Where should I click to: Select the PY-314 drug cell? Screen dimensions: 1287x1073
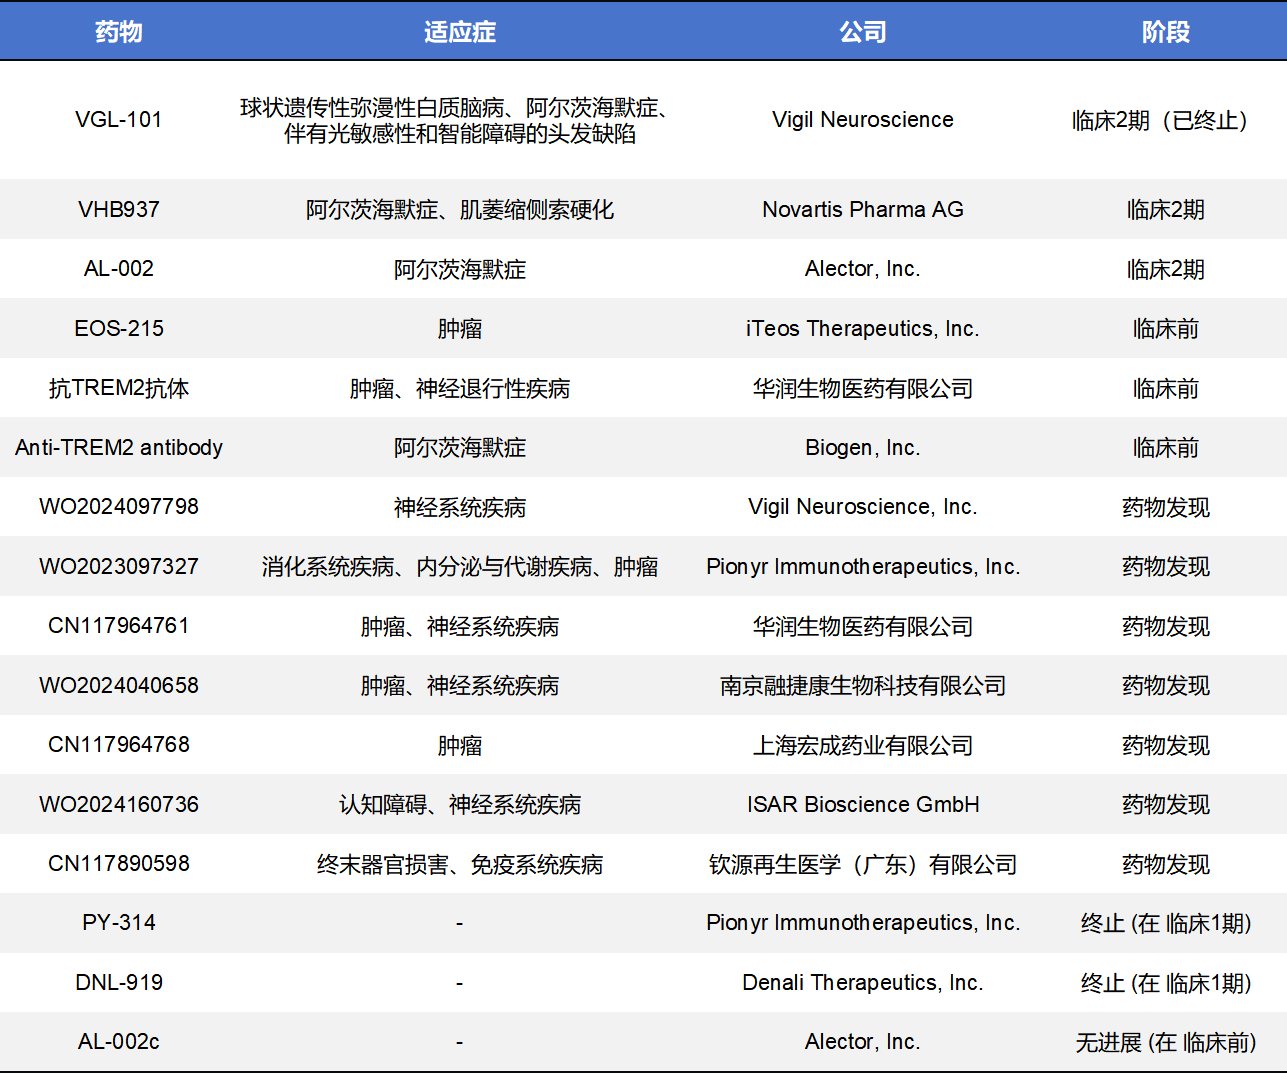pyautogui.click(x=119, y=922)
